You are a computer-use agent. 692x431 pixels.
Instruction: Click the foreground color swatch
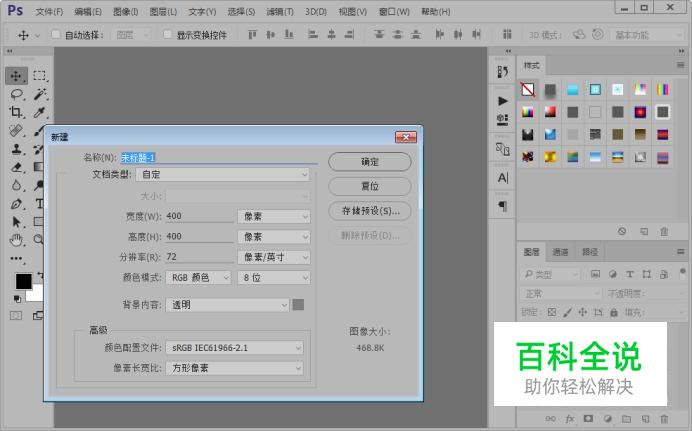pyautogui.click(x=22, y=282)
